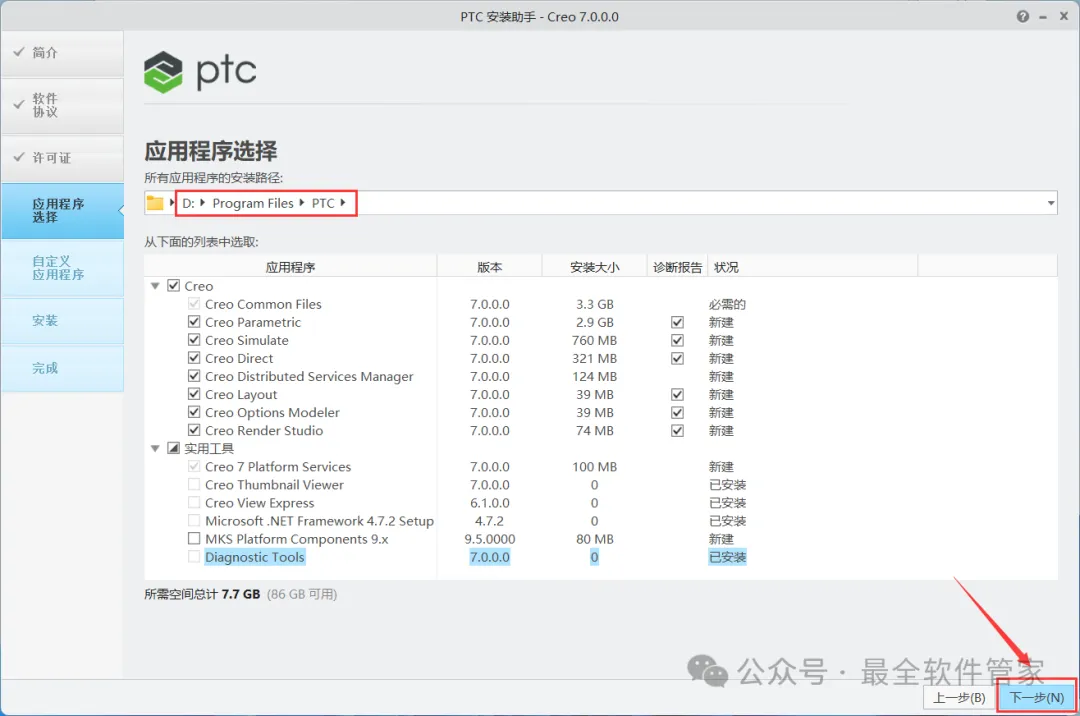Screen dimensions: 1080x716
Task: Click the help question mark icon
Action: (x=1023, y=17)
